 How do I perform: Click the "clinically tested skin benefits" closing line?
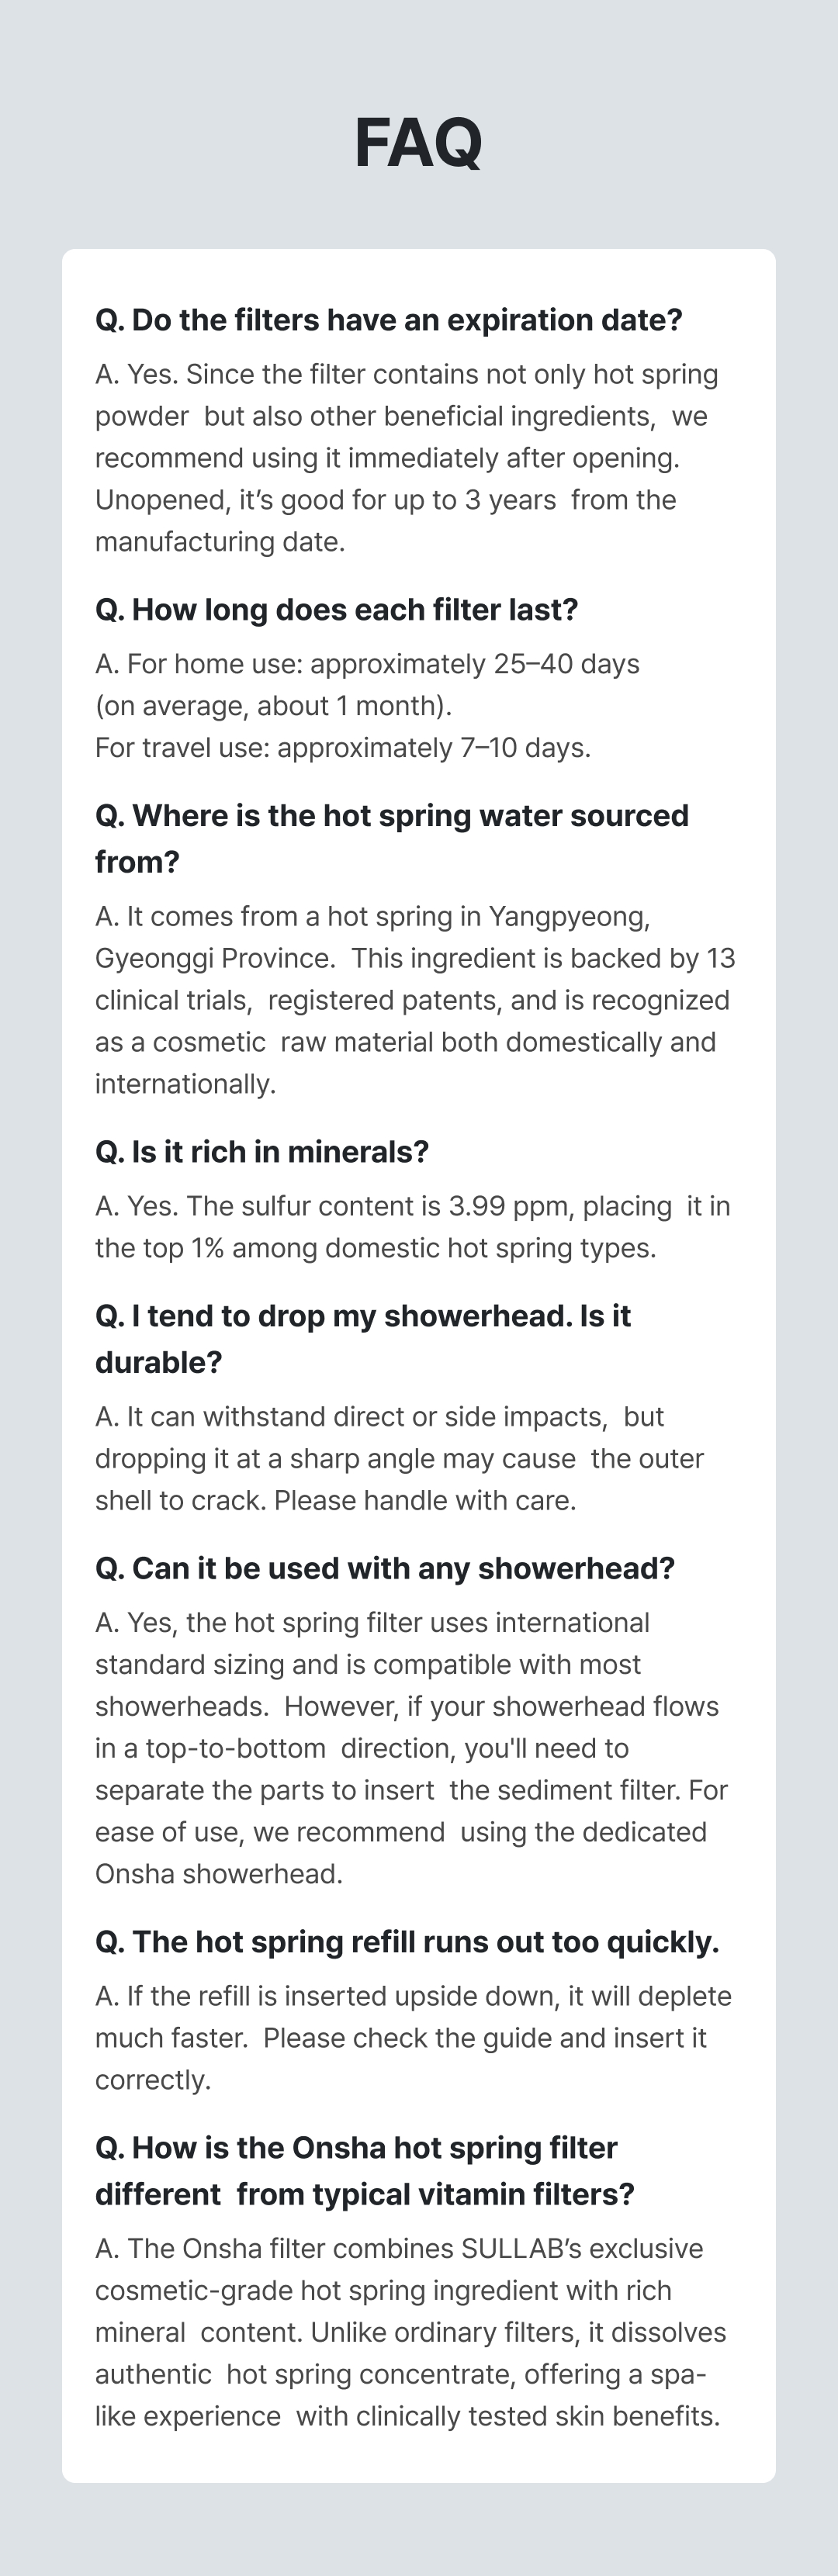pos(407,2417)
